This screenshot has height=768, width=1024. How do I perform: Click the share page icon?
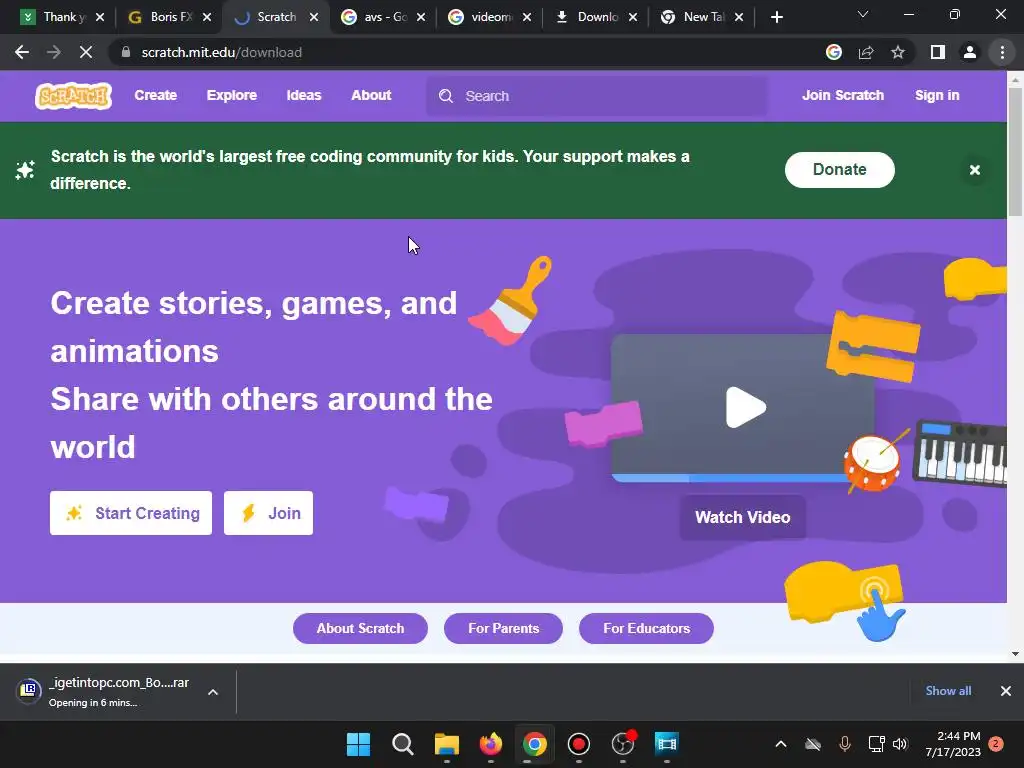point(866,52)
